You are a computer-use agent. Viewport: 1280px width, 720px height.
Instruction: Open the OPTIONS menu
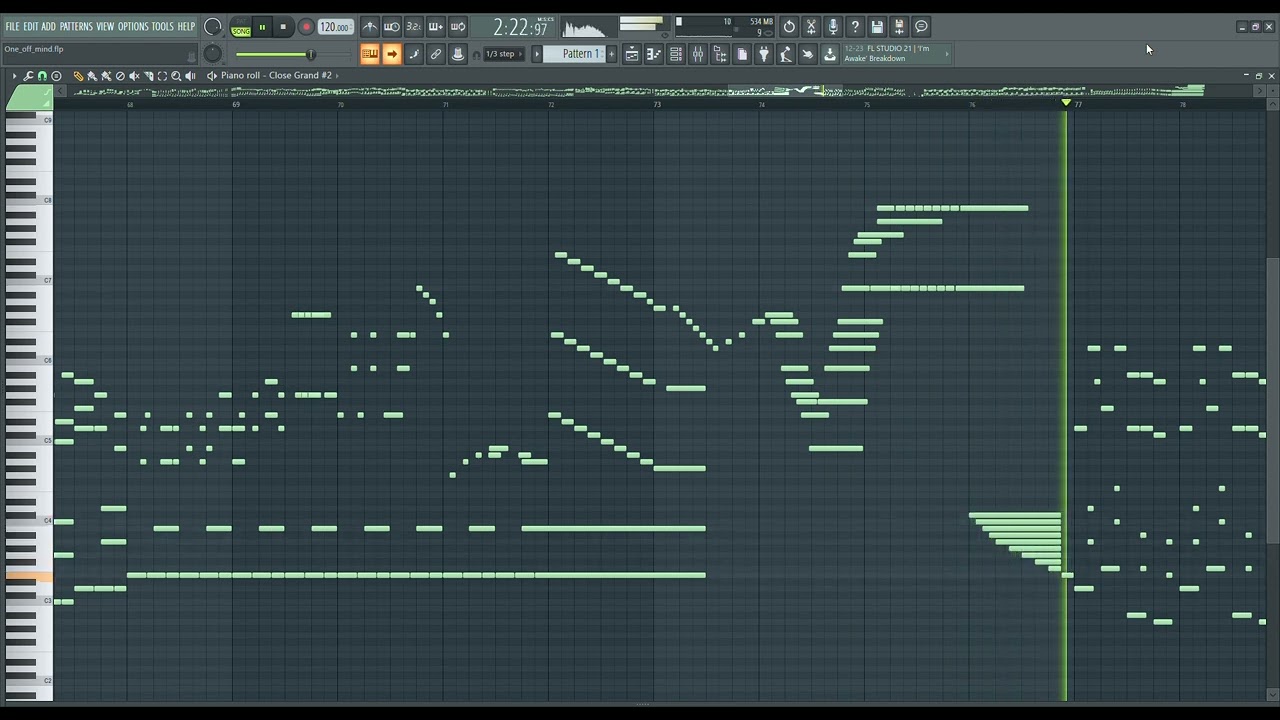[x=133, y=26]
